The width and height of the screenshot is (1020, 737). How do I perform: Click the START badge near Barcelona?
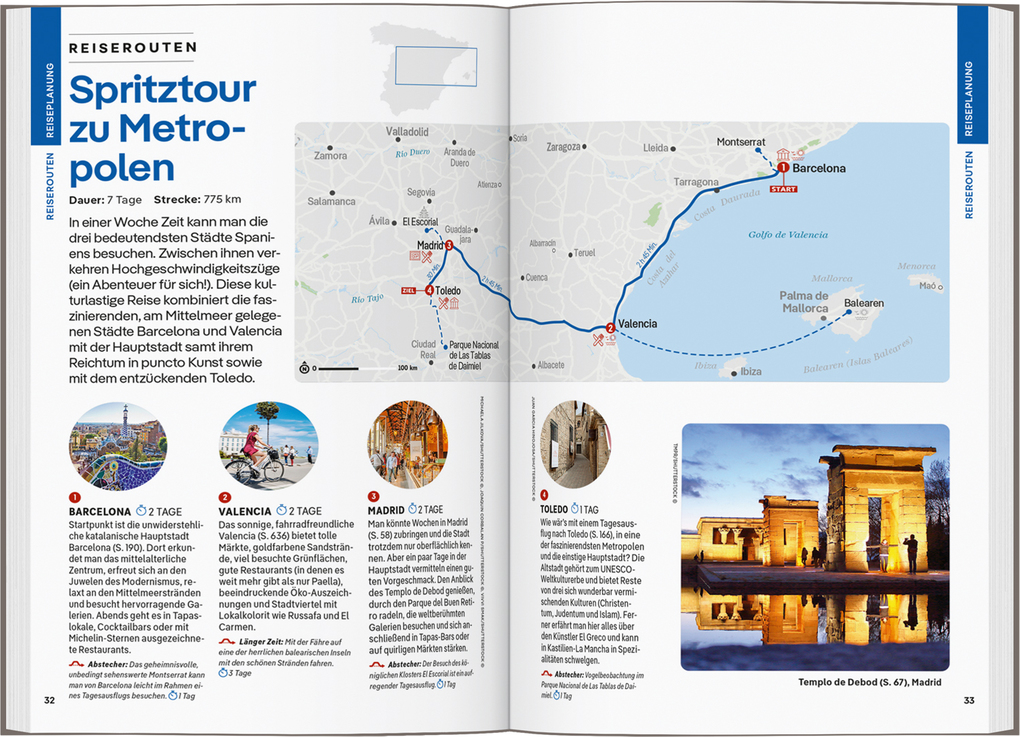[784, 189]
